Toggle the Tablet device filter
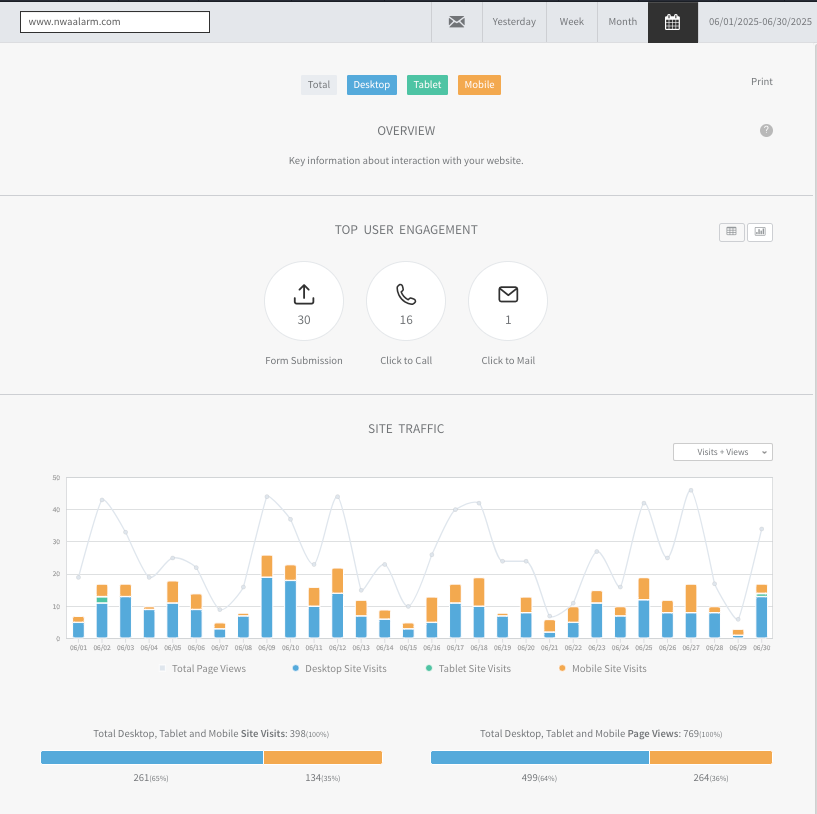817x814 pixels. pyautogui.click(x=427, y=85)
